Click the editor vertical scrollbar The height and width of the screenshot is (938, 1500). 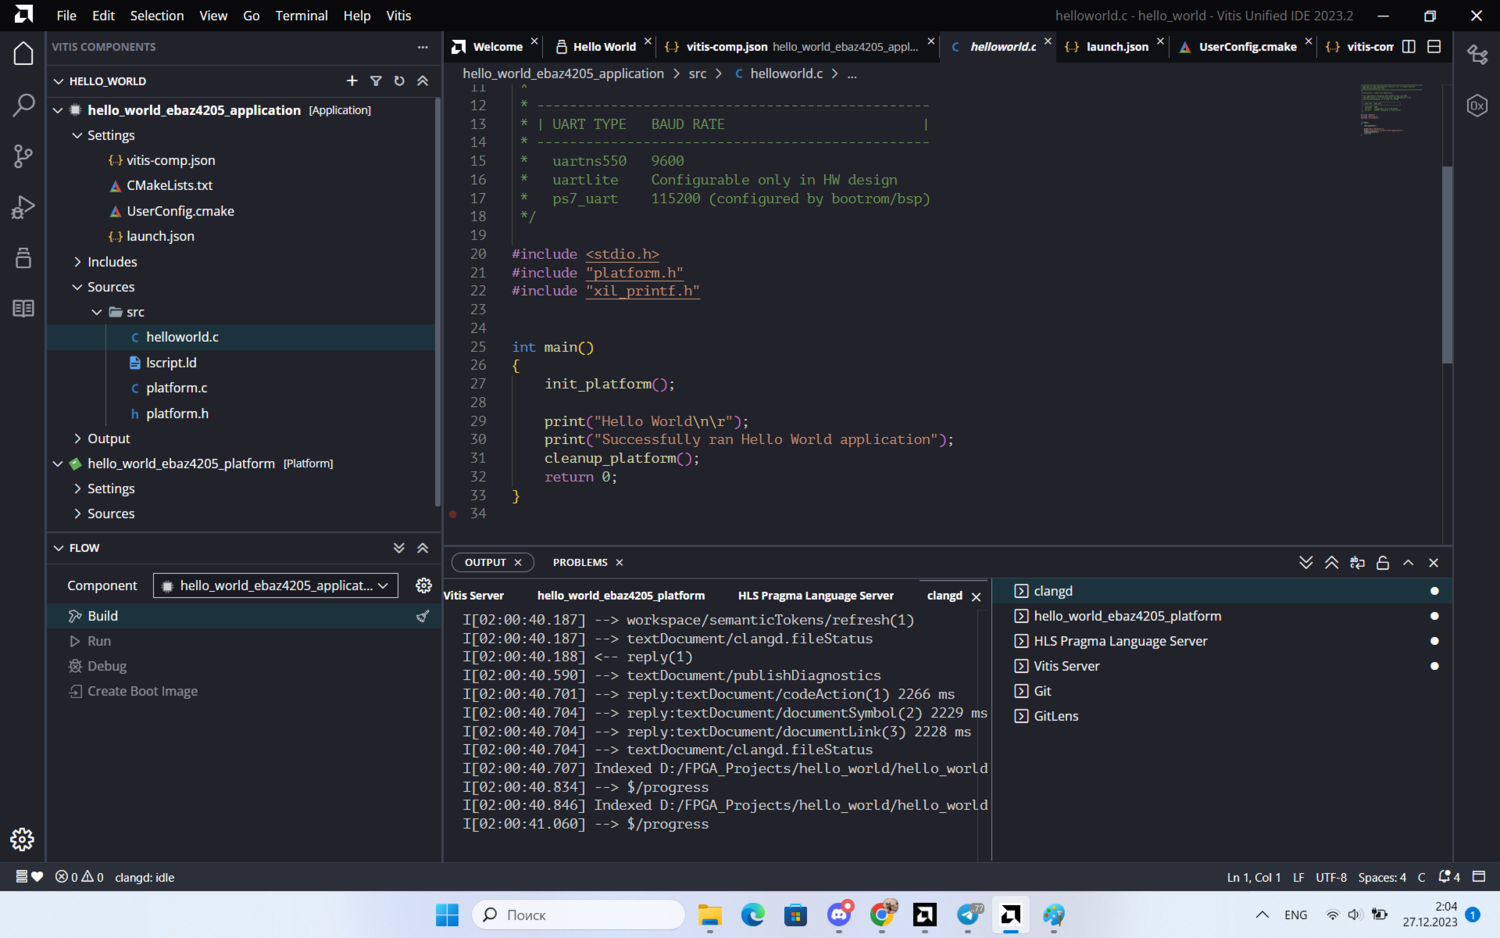coord(1446,264)
